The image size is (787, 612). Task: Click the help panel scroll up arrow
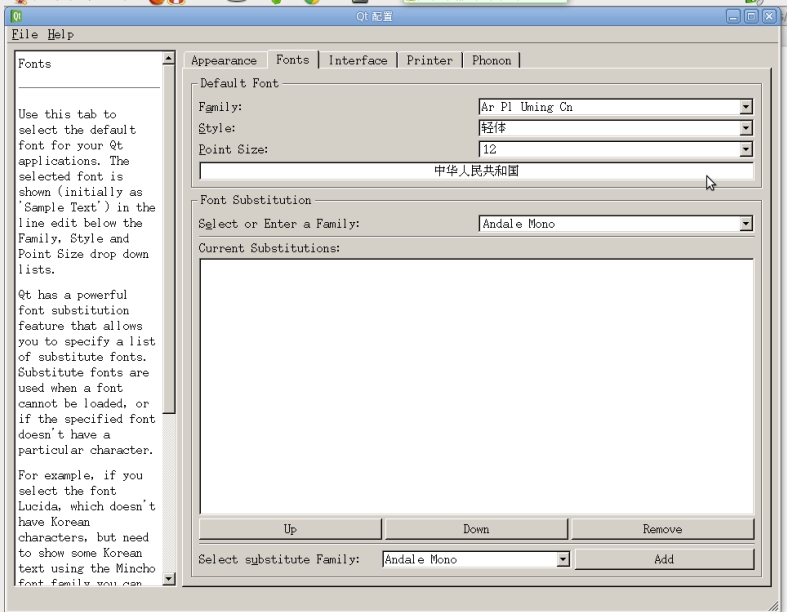point(169,58)
